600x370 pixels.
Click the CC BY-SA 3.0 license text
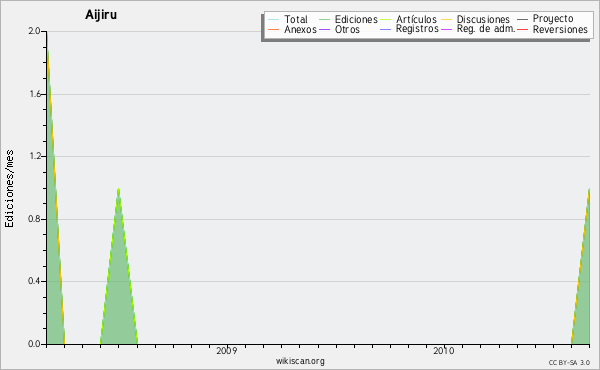tap(569, 363)
